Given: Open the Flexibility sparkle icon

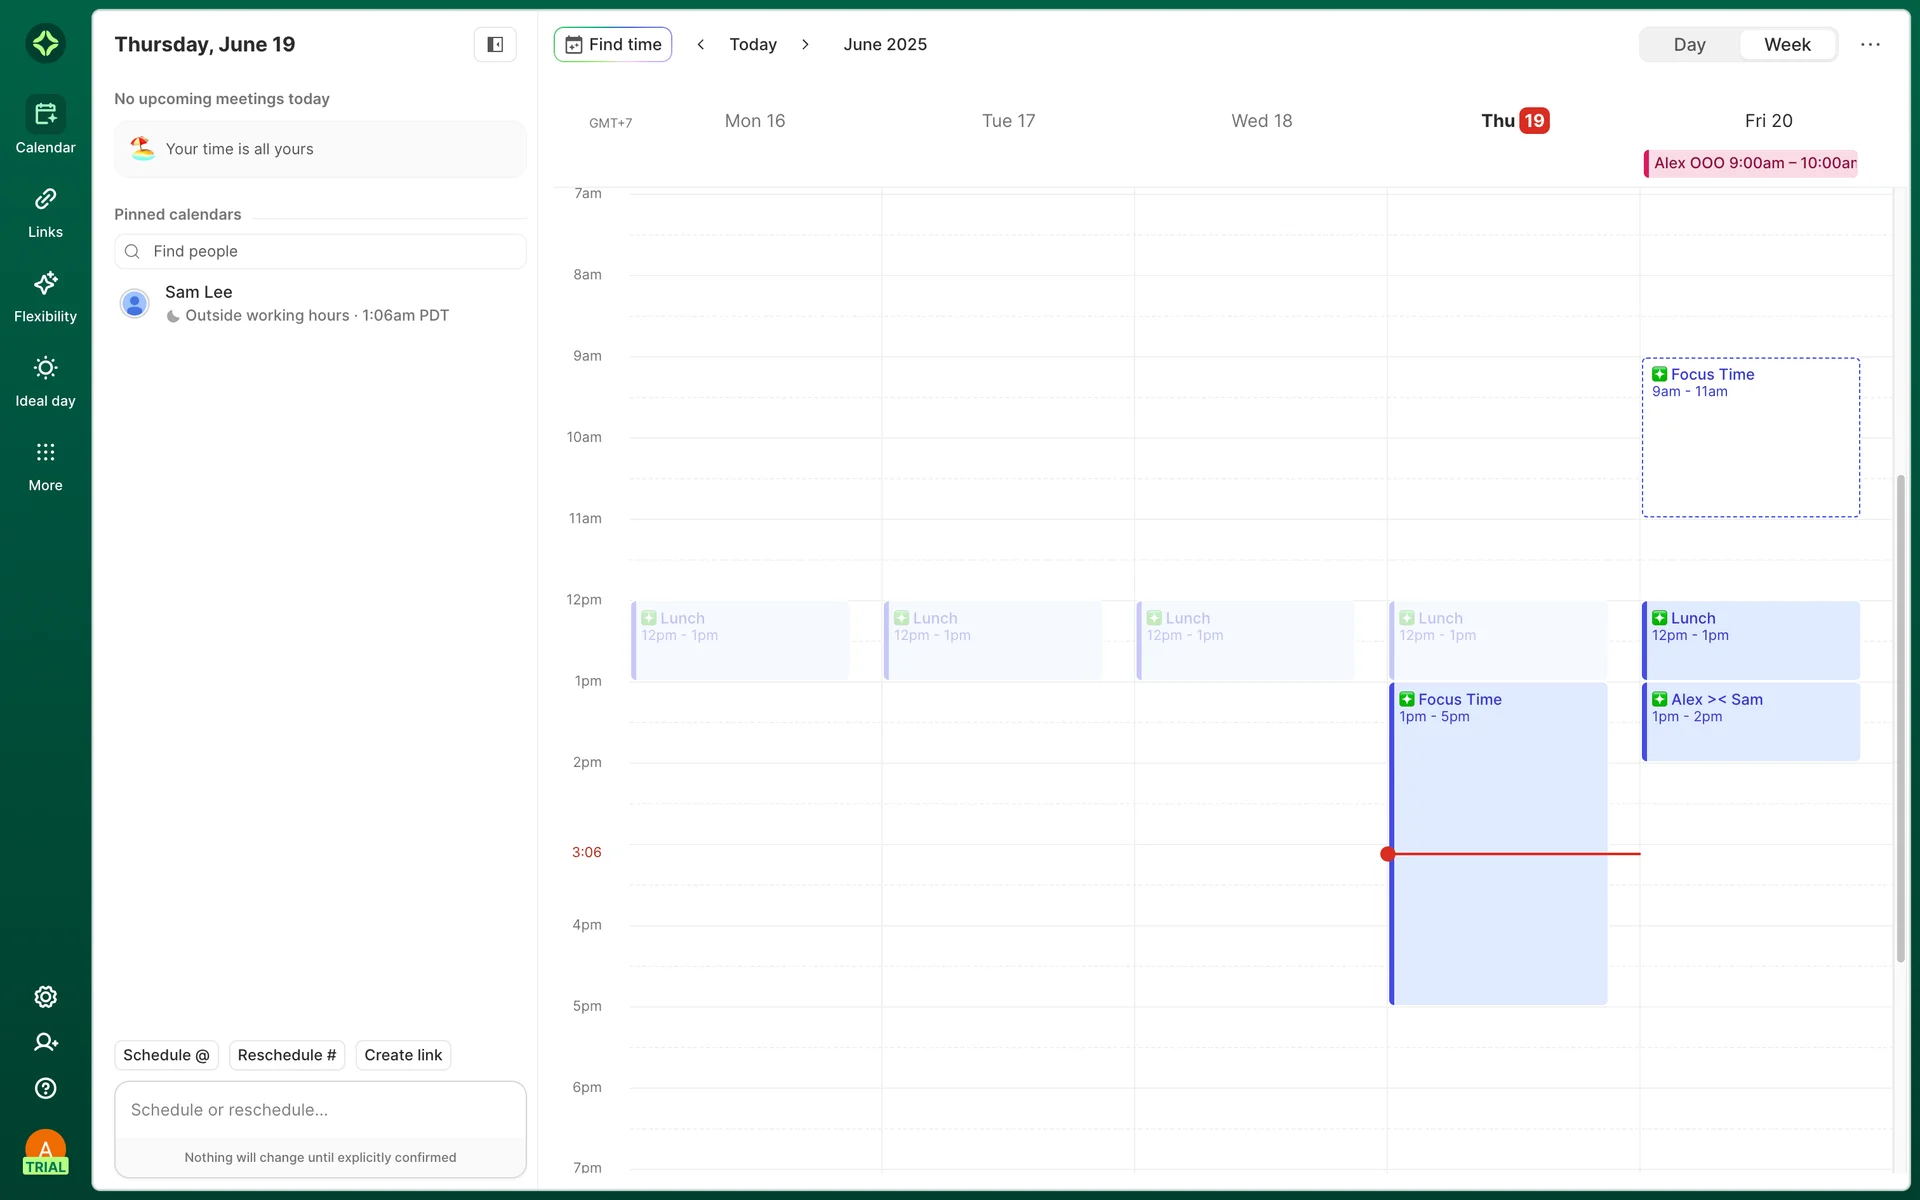Looking at the screenshot, I should [x=45, y=284].
